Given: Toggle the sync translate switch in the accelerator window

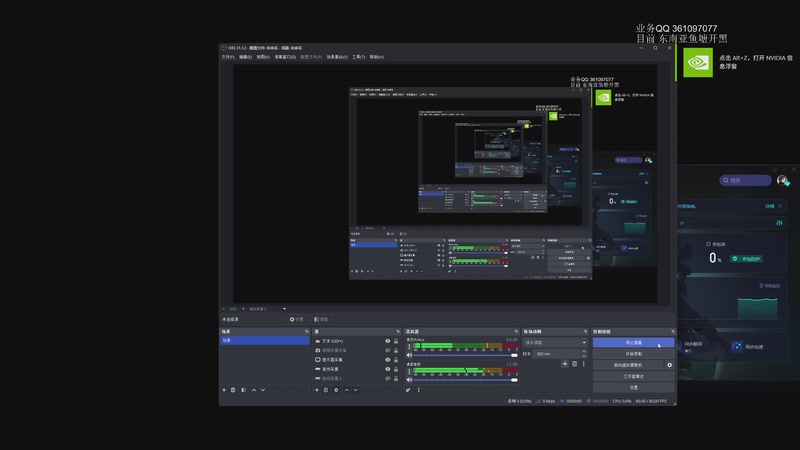Looking at the screenshot, I should pos(689,351).
